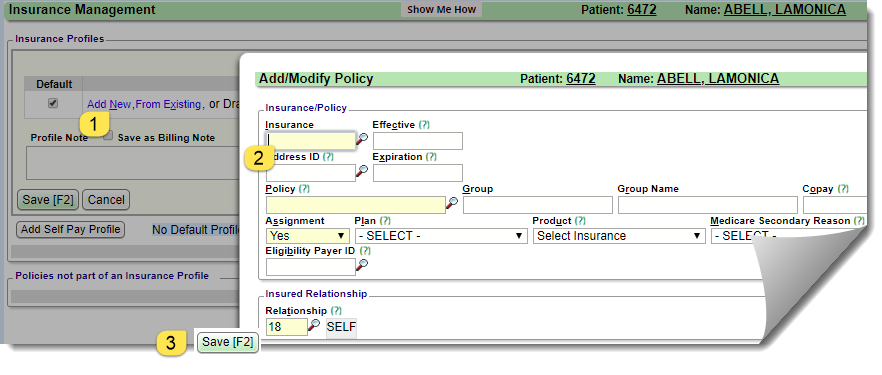Click into the Group Name input field
The image size is (882, 375).
pyautogui.click(x=708, y=205)
